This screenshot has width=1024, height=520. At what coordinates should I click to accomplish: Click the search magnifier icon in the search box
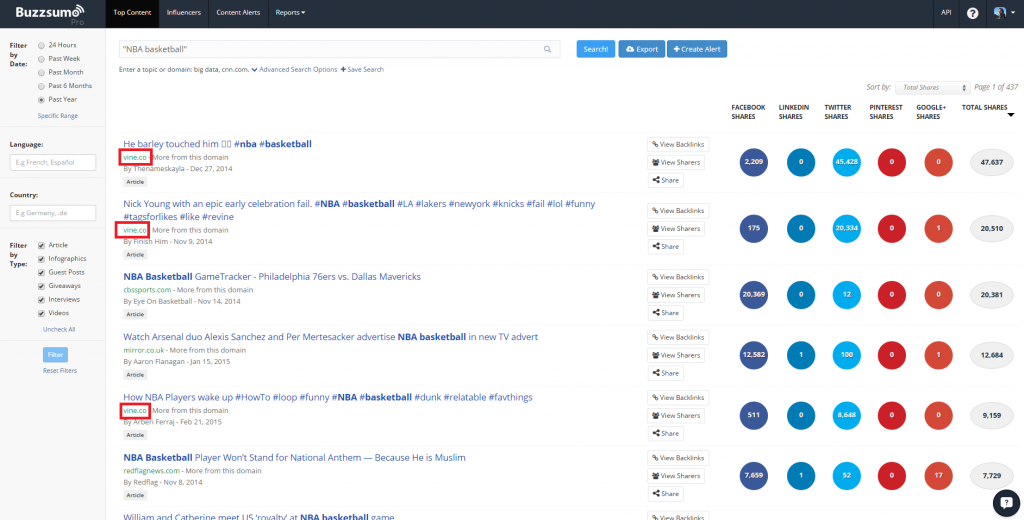tap(547, 49)
